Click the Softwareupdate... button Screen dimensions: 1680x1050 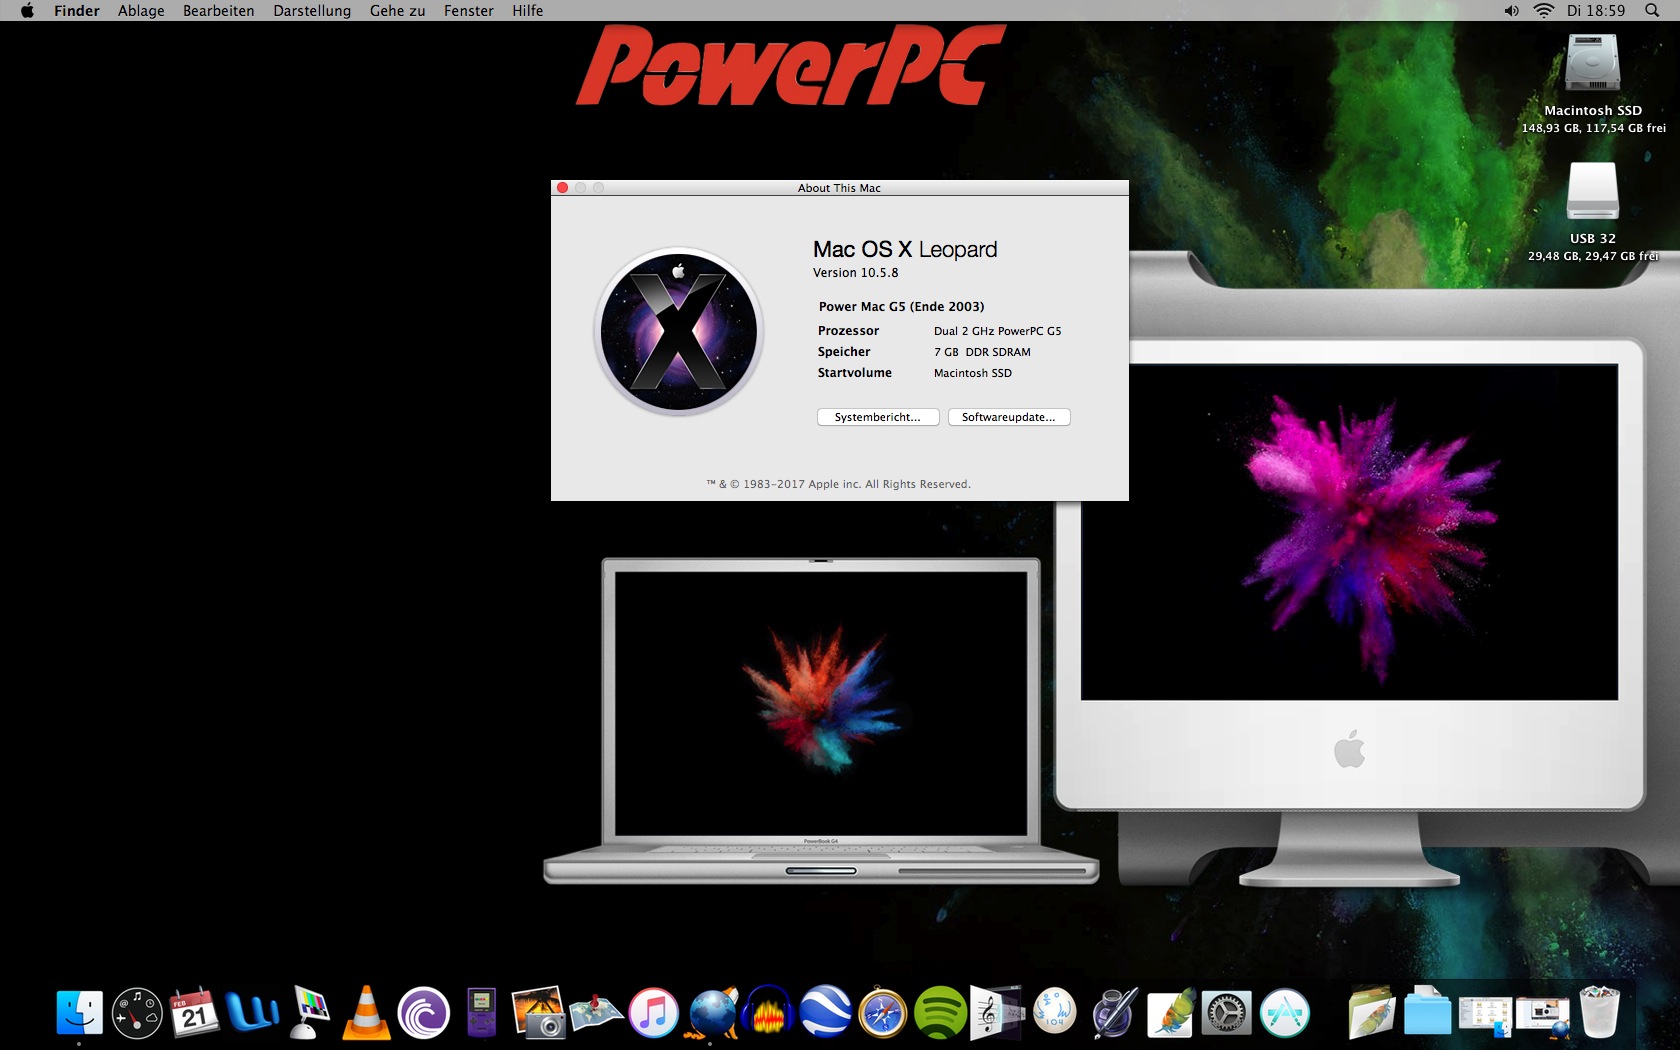[x=1009, y=417]
